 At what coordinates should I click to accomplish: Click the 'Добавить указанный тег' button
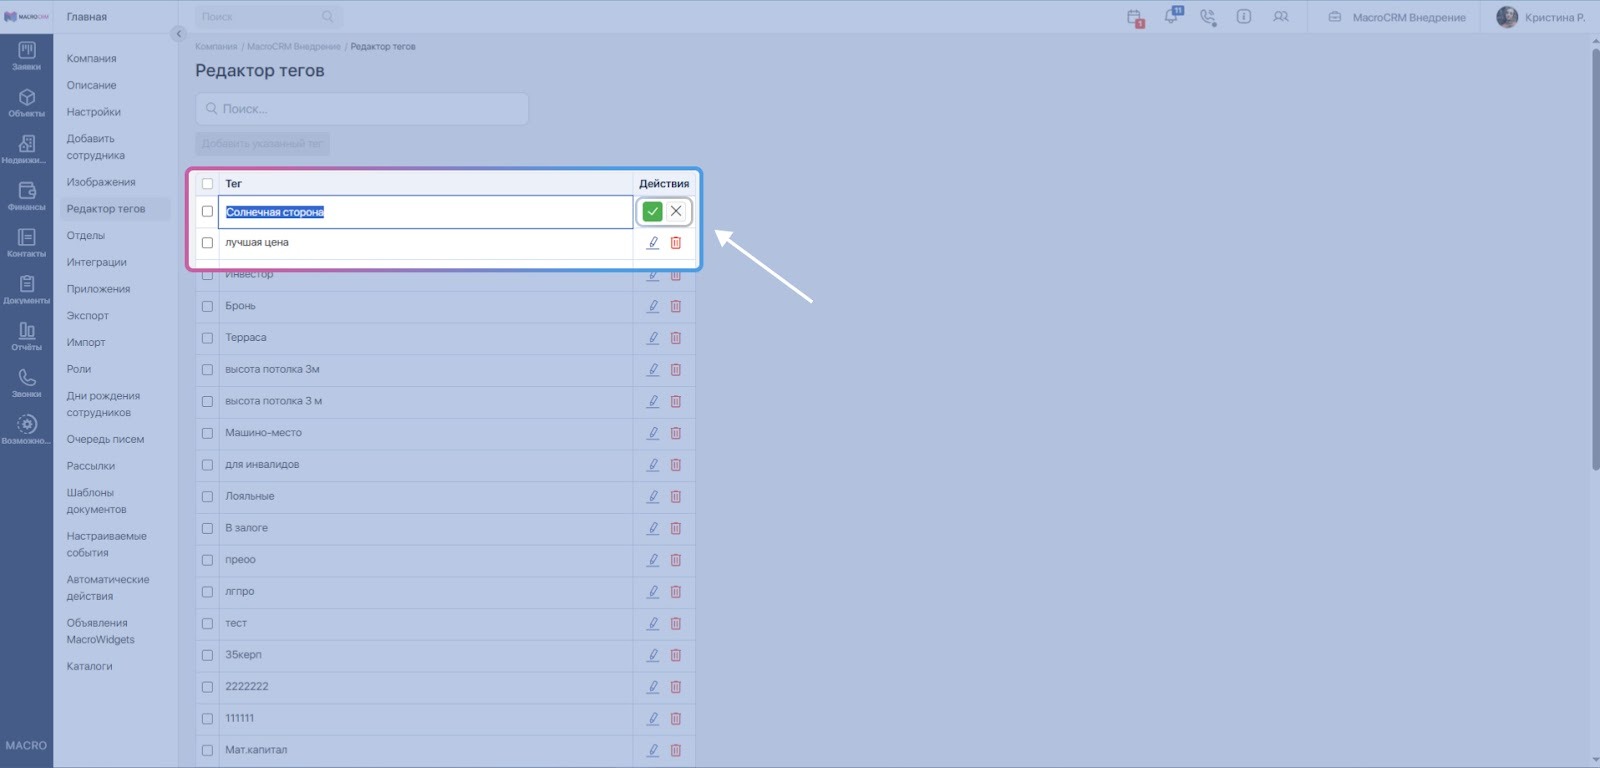(262, 144)
